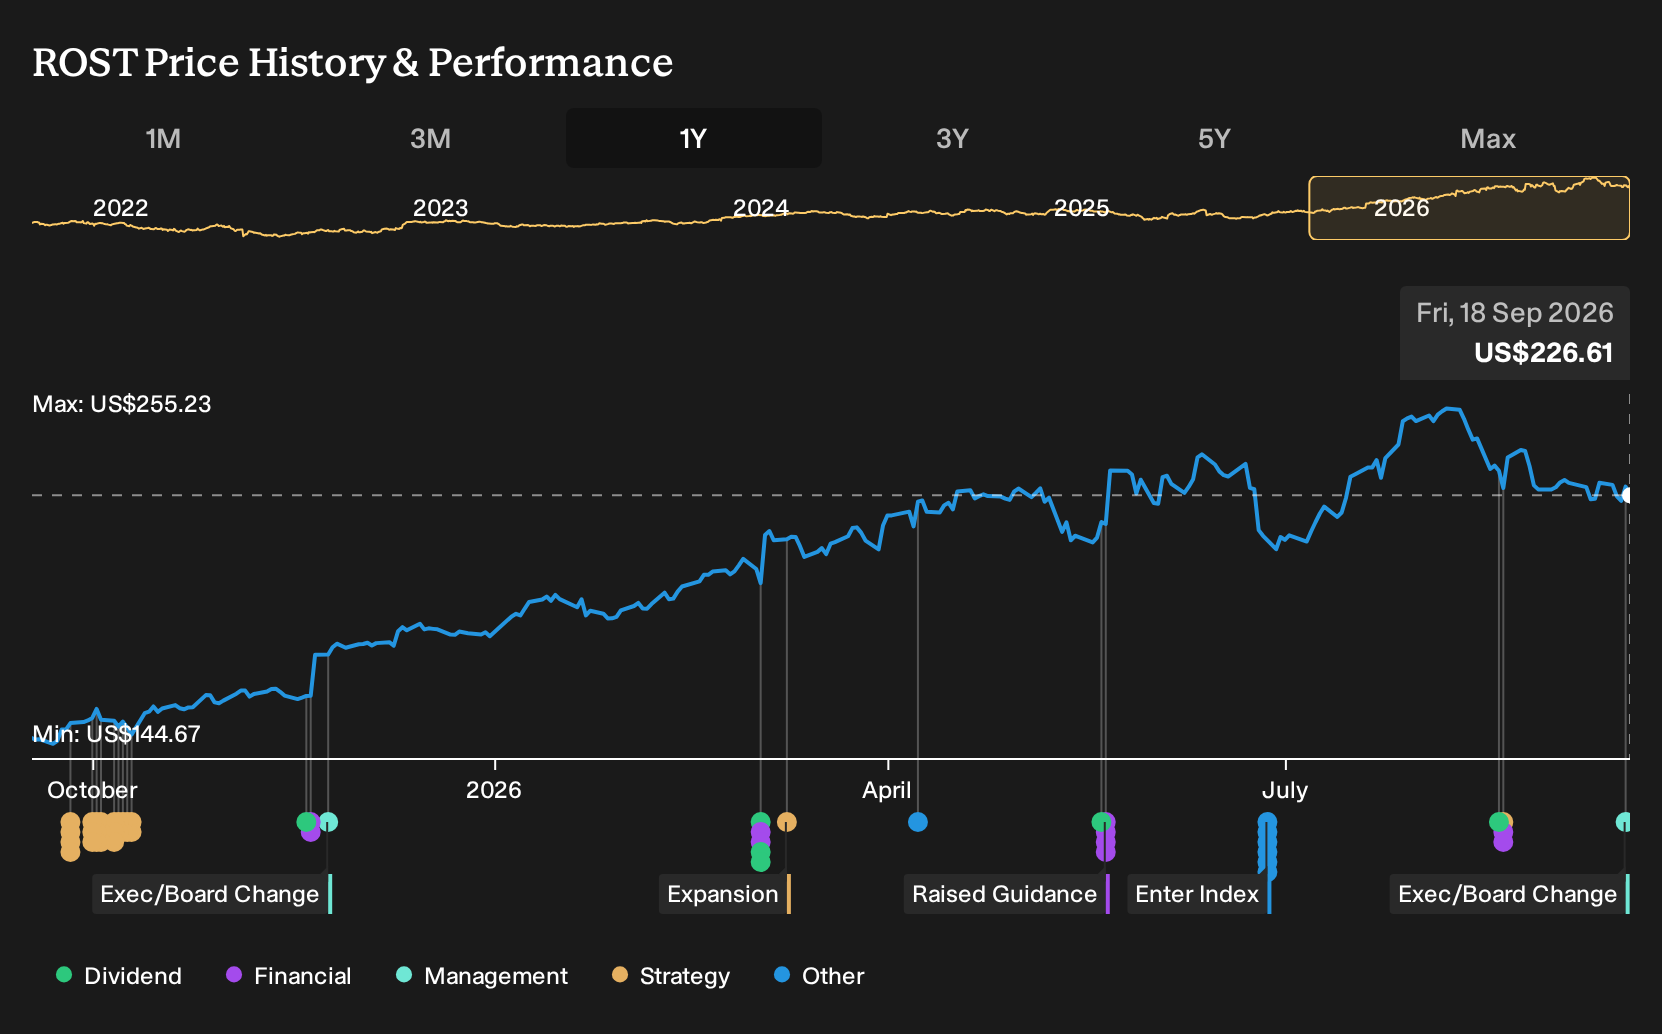Jump to 2025 in the overview timeline
This screenshot has height=1034, width=1662.
pos(1081,208)
